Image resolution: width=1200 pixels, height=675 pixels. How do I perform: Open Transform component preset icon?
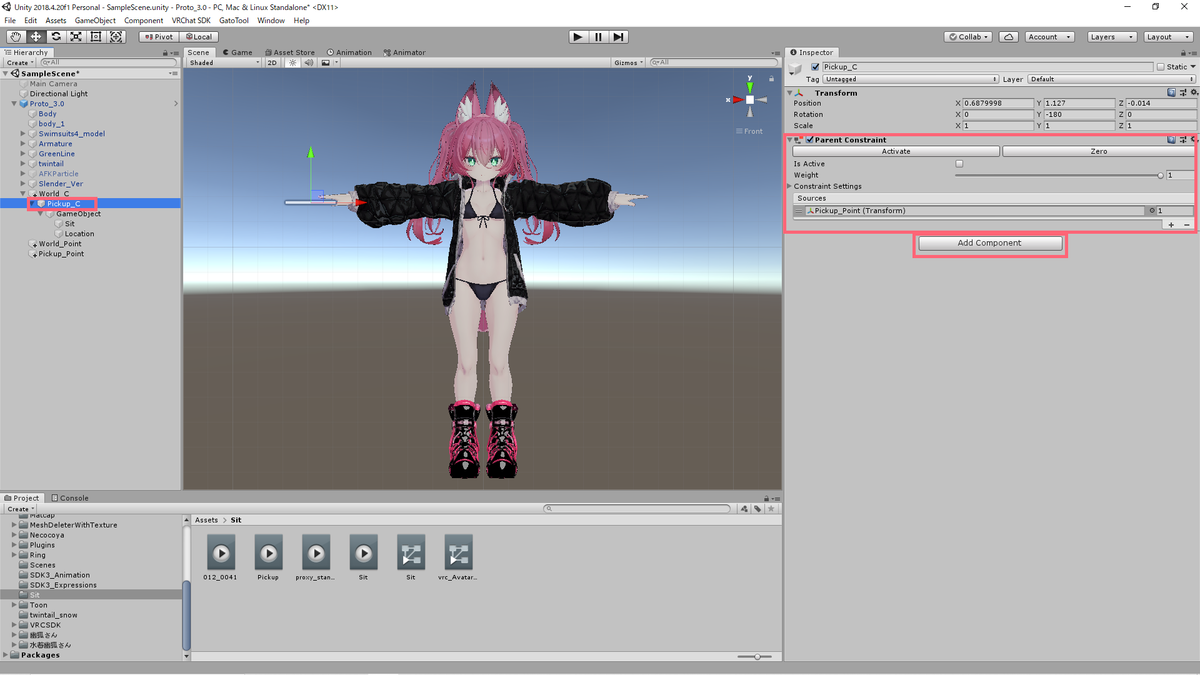pyautogui.click(x=1183, y=93)
